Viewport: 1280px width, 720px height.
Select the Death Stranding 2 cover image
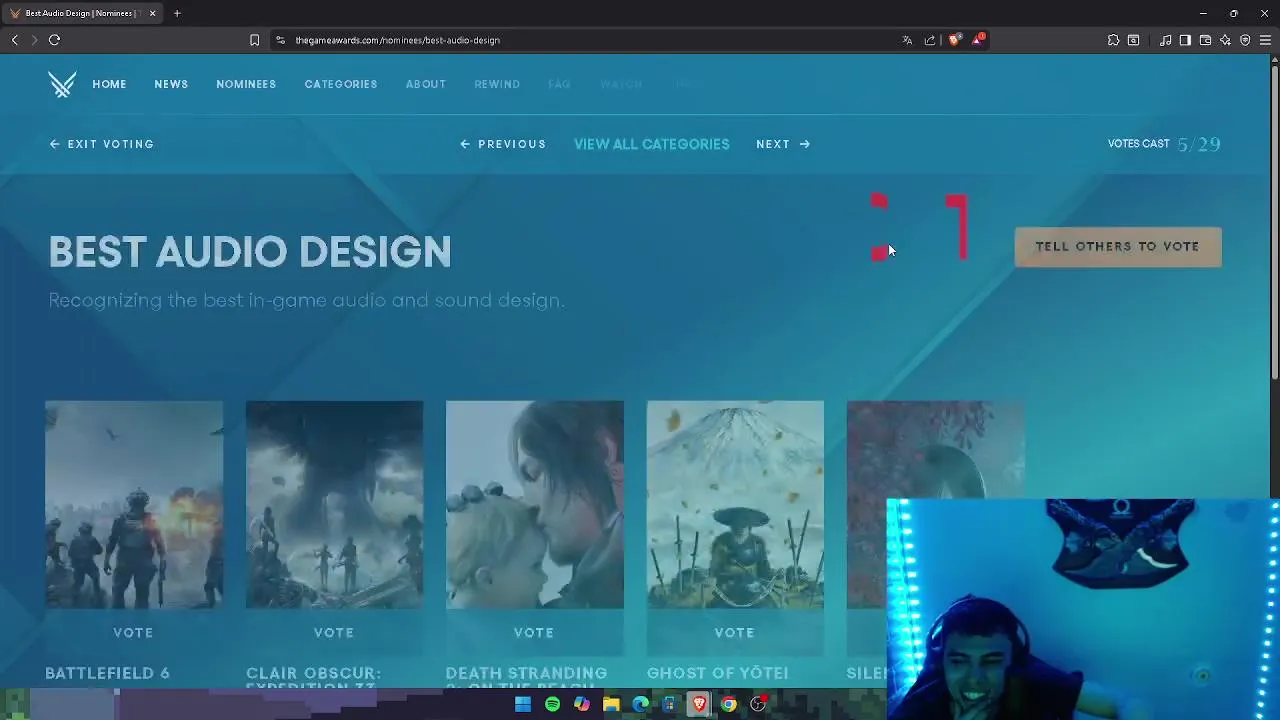[535, 505]
